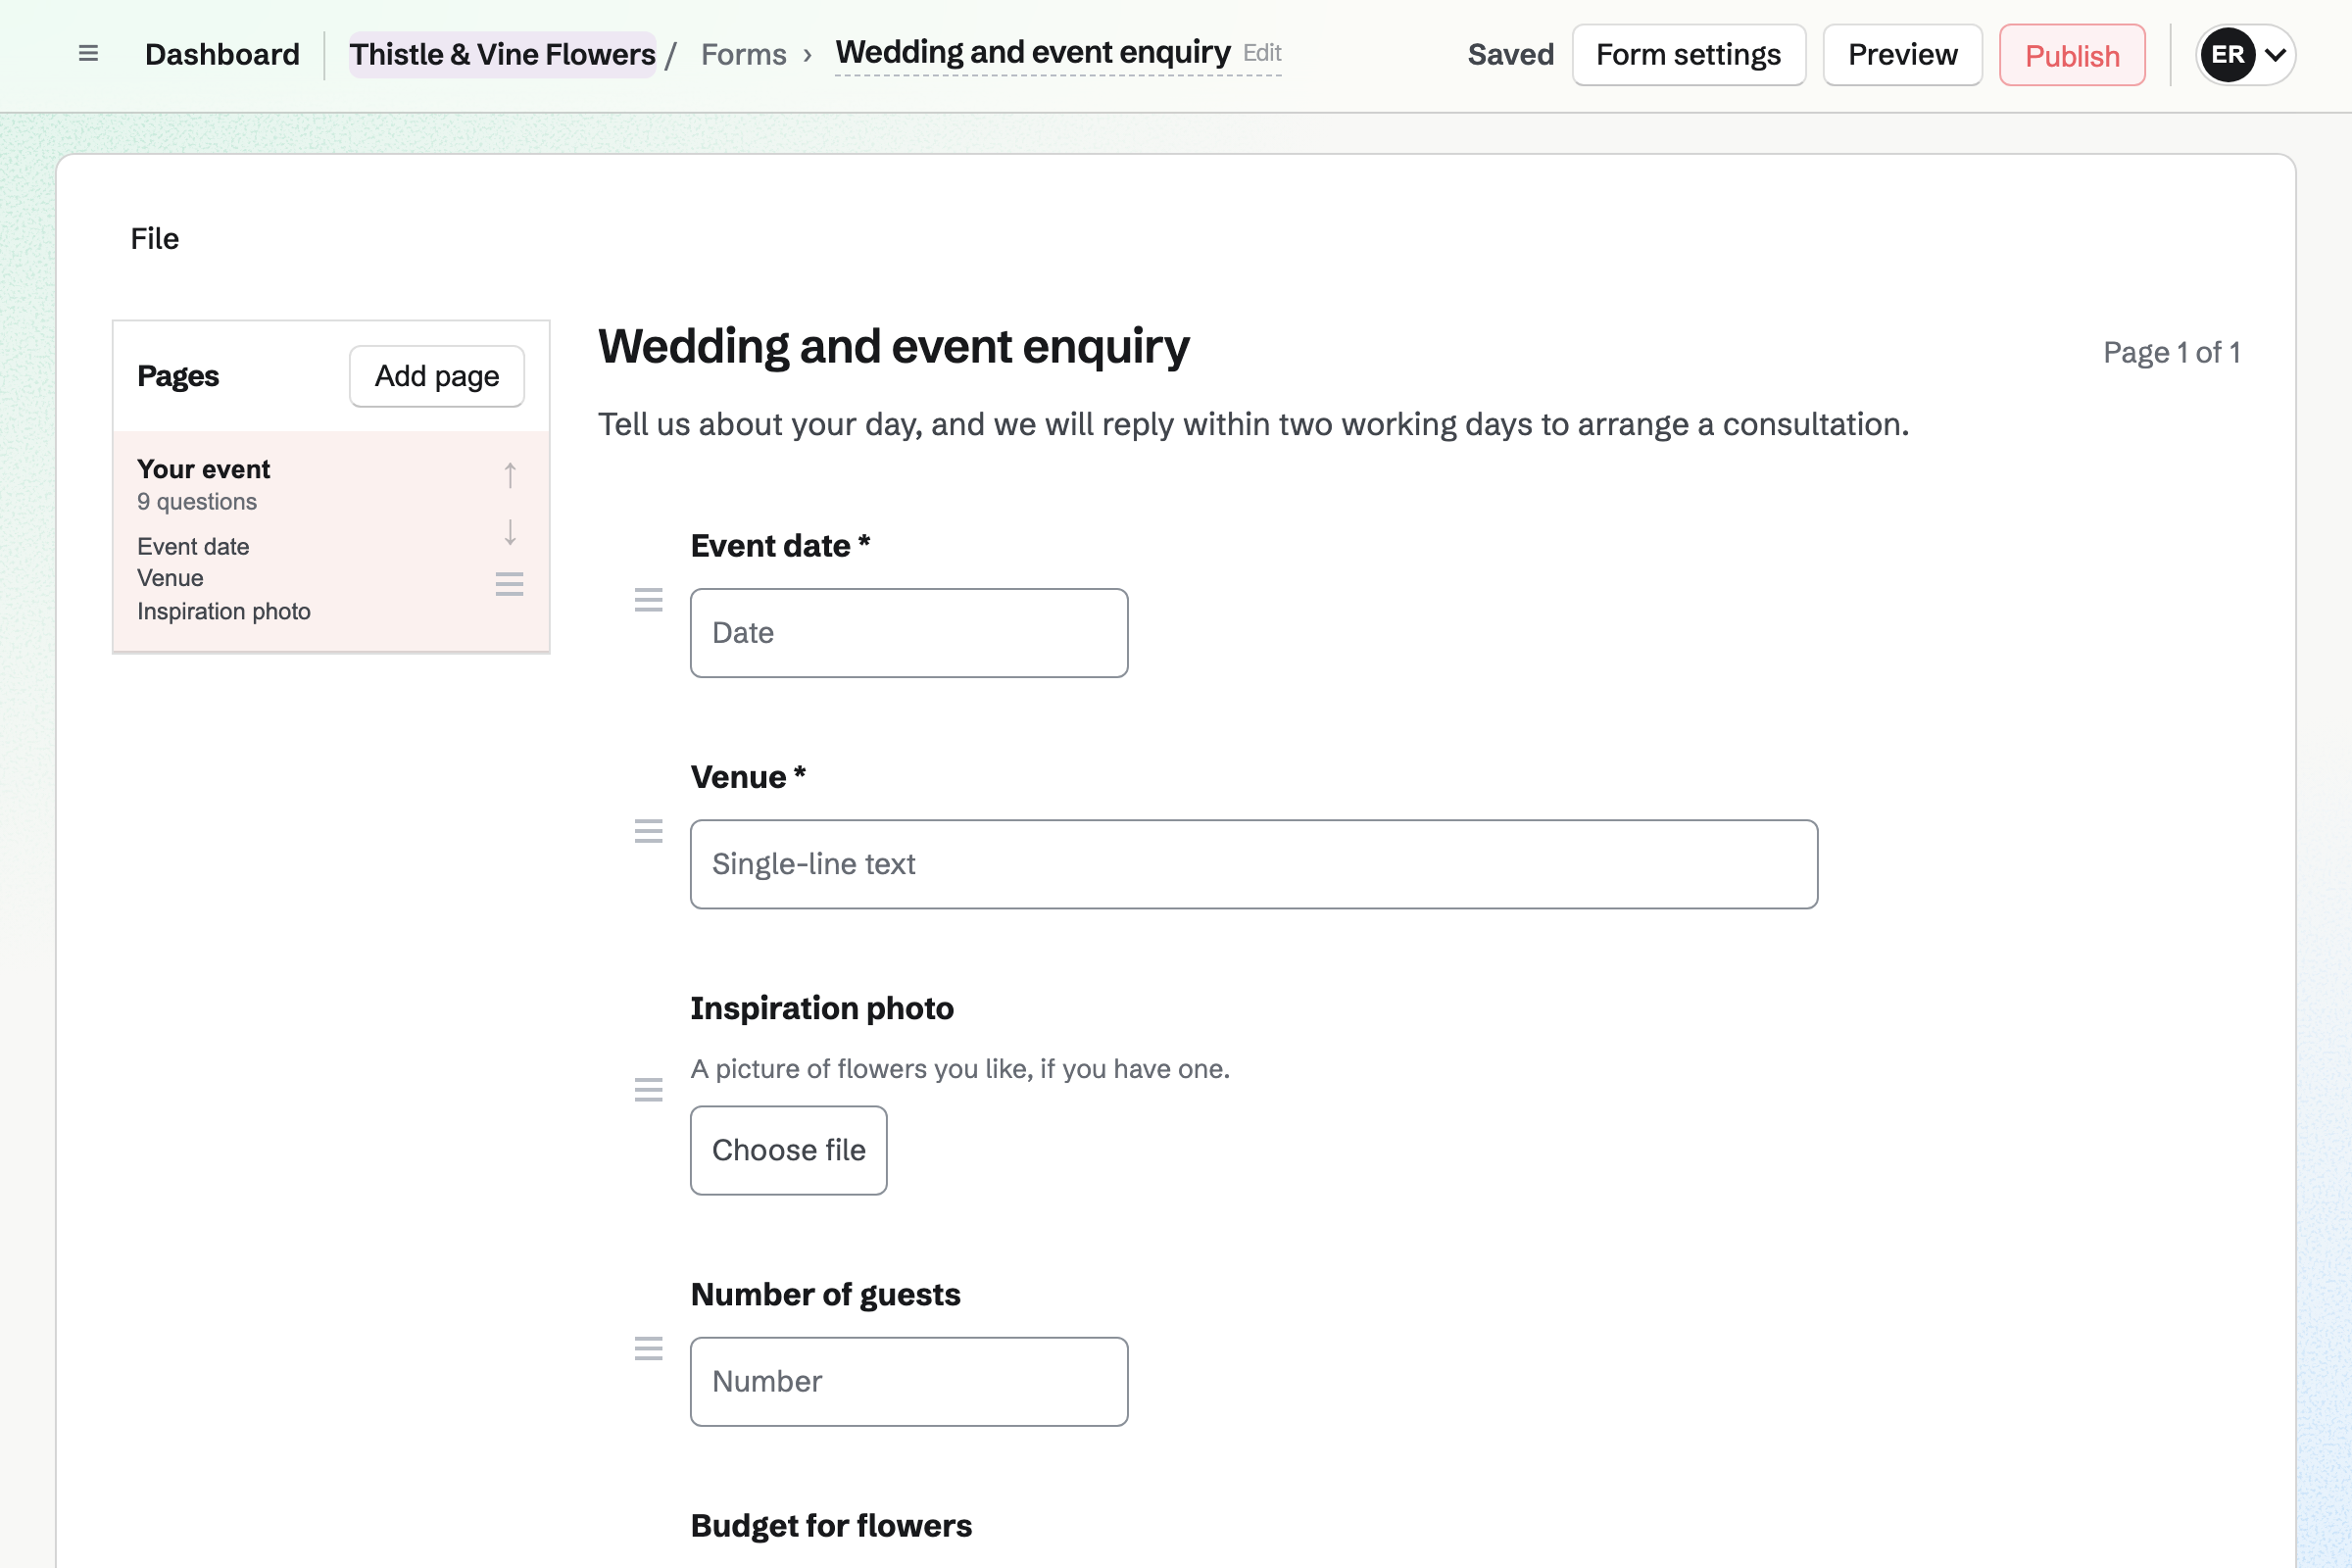
Task: Open Form settings
Action: [x=1689, y=55]
